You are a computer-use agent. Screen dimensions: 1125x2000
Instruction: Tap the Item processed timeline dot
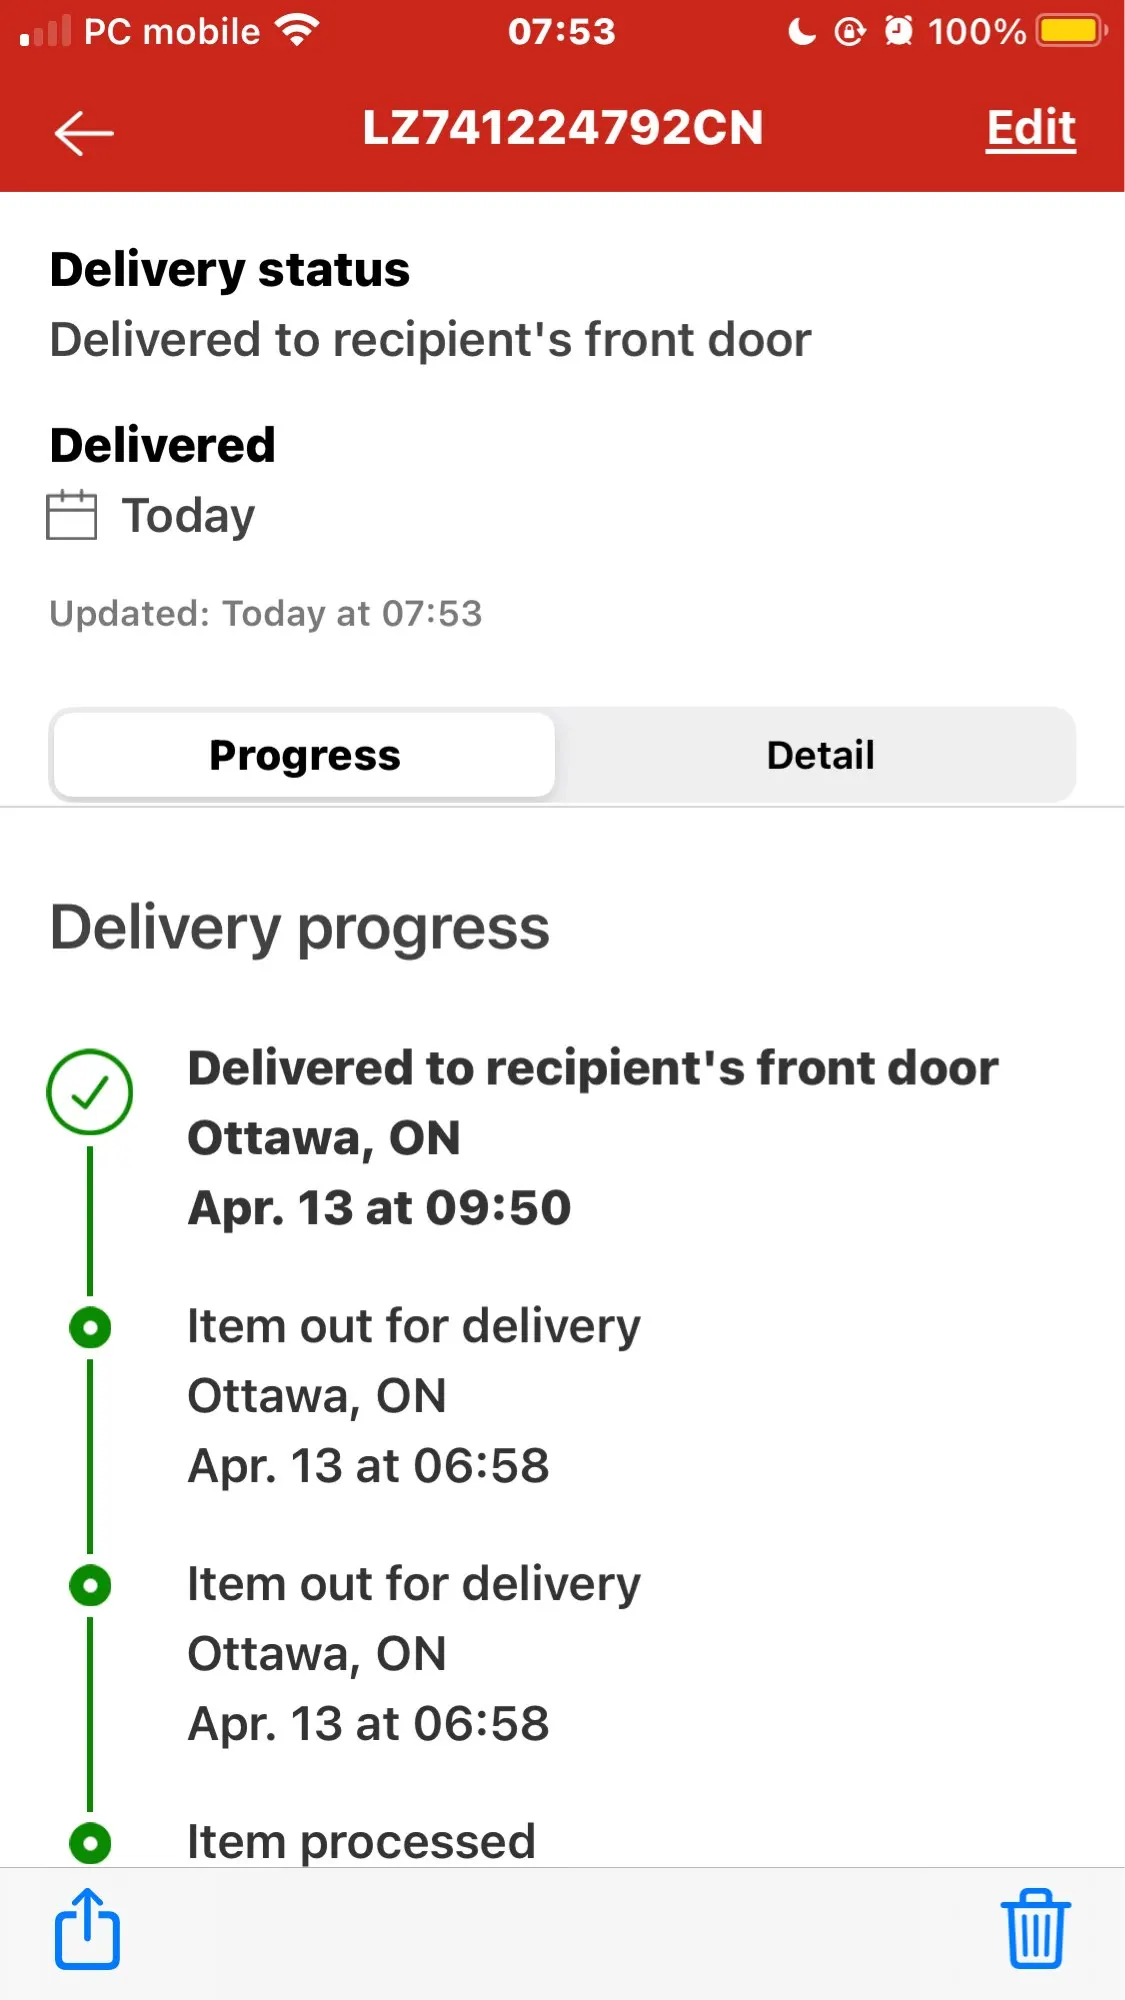coord(90,1842)
